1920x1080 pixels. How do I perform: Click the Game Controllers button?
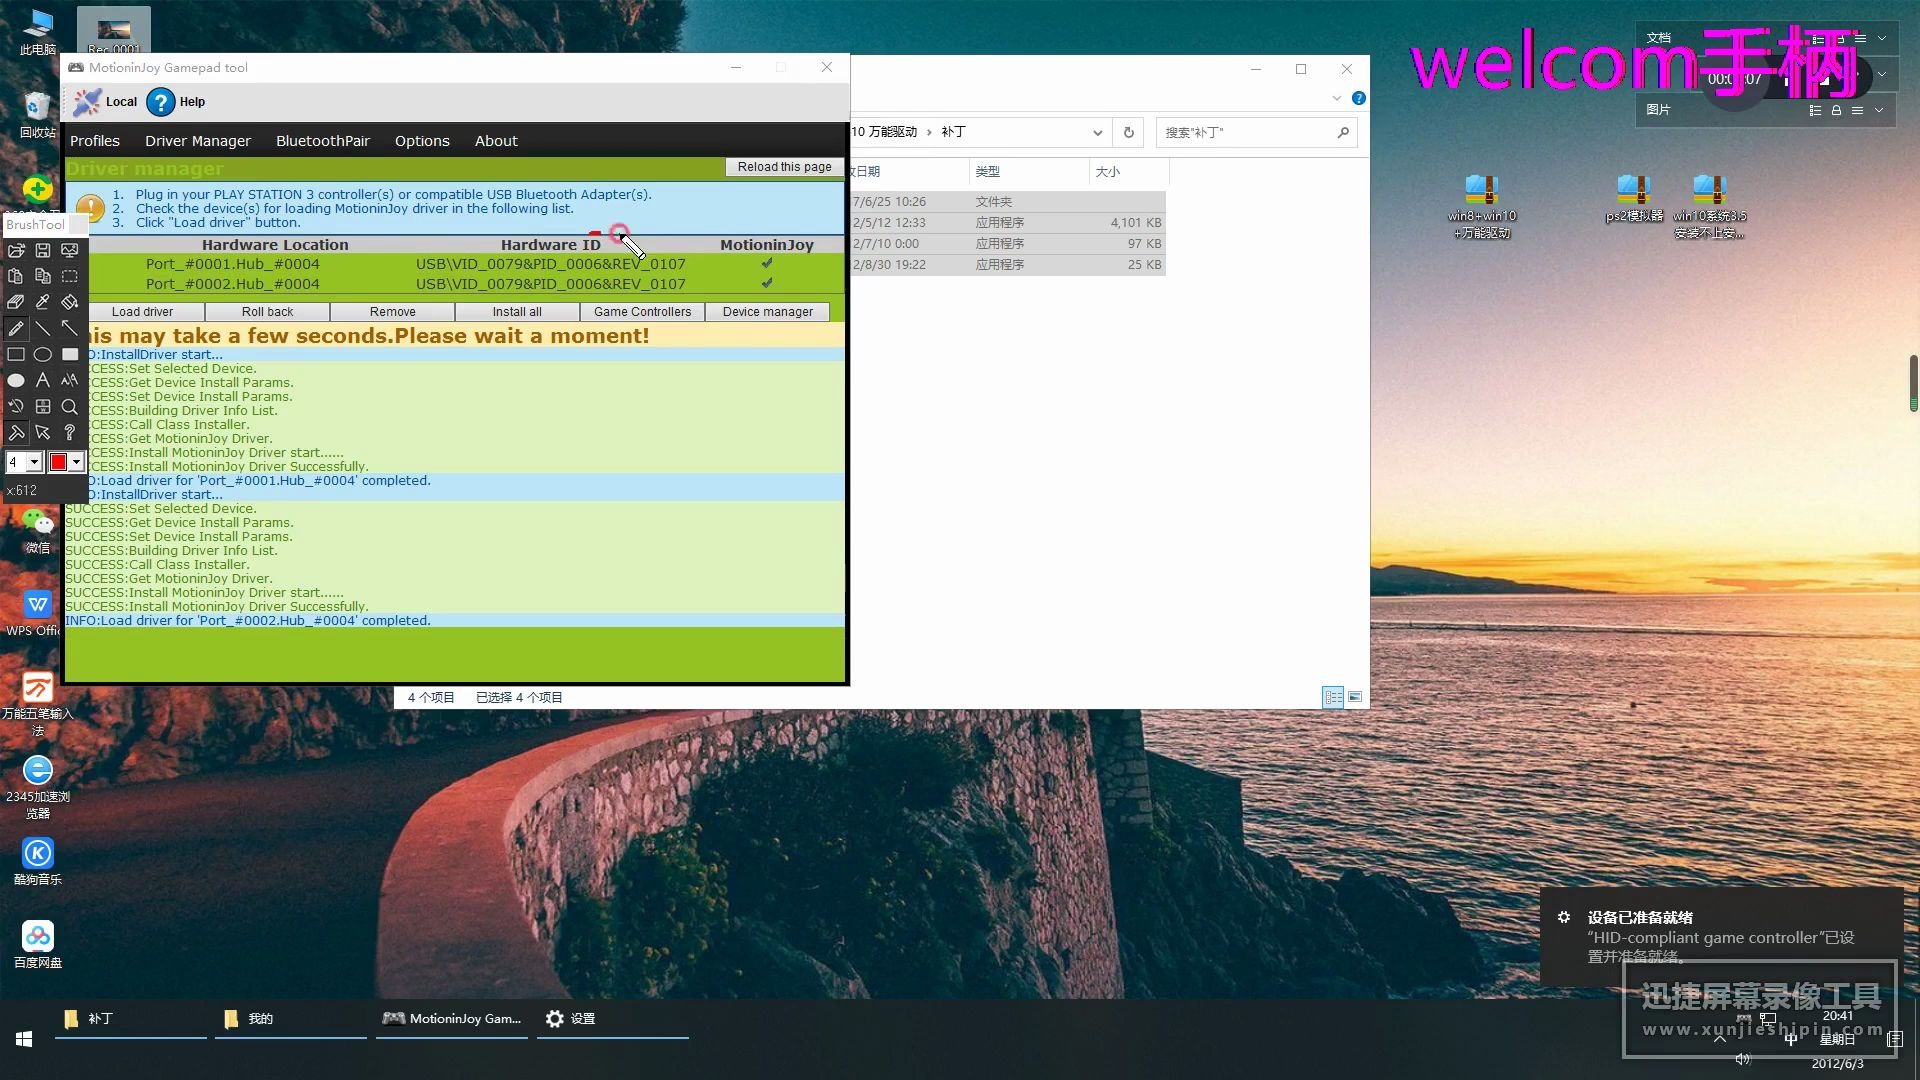(643, 312)
